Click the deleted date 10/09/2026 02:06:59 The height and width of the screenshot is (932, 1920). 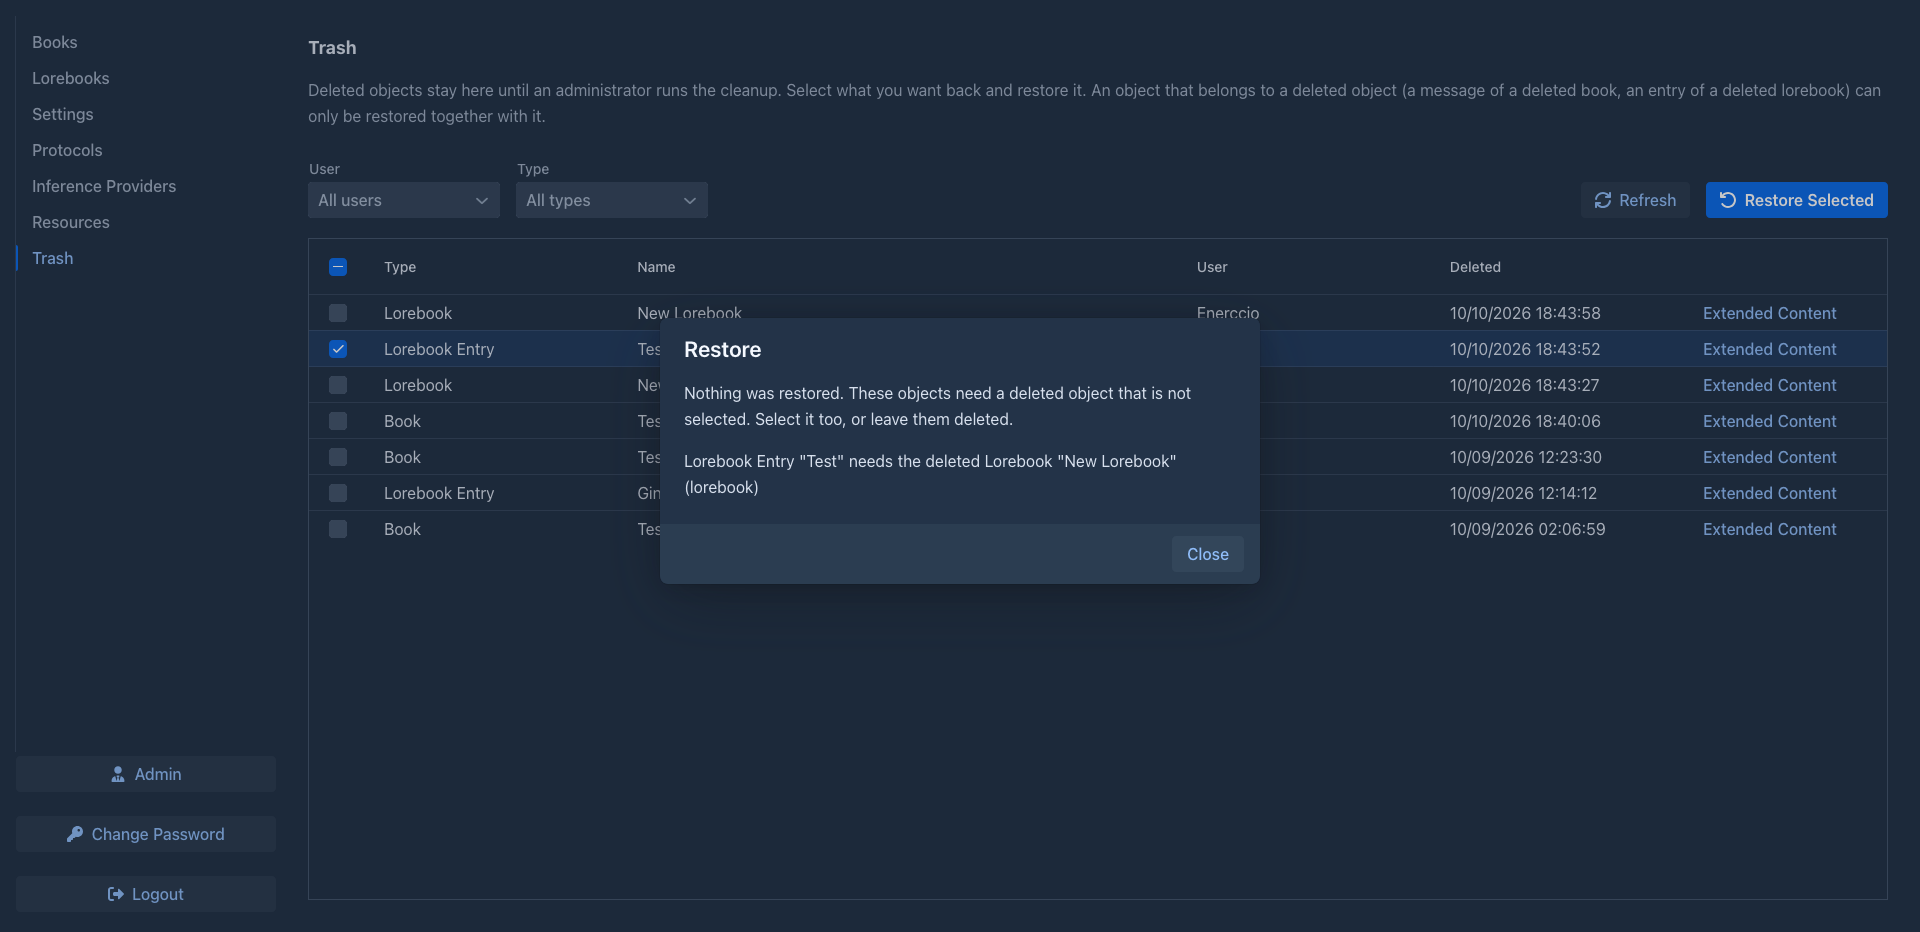click(1528, 529)
